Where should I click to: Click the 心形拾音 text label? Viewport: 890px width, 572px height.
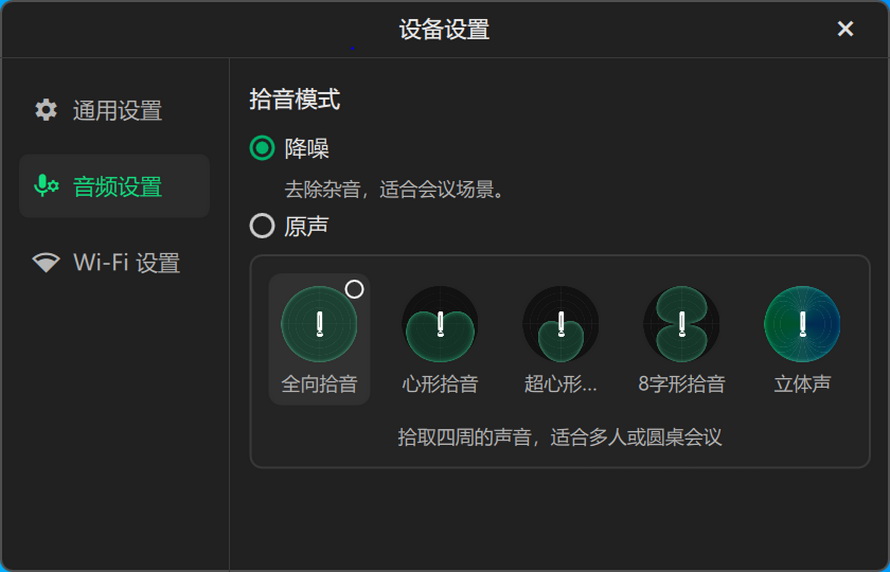pos(440,384)
